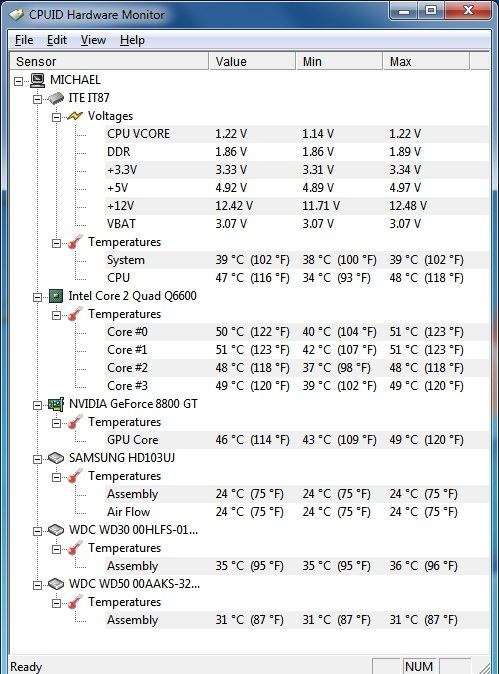Click the Min column header

[340, 61]
